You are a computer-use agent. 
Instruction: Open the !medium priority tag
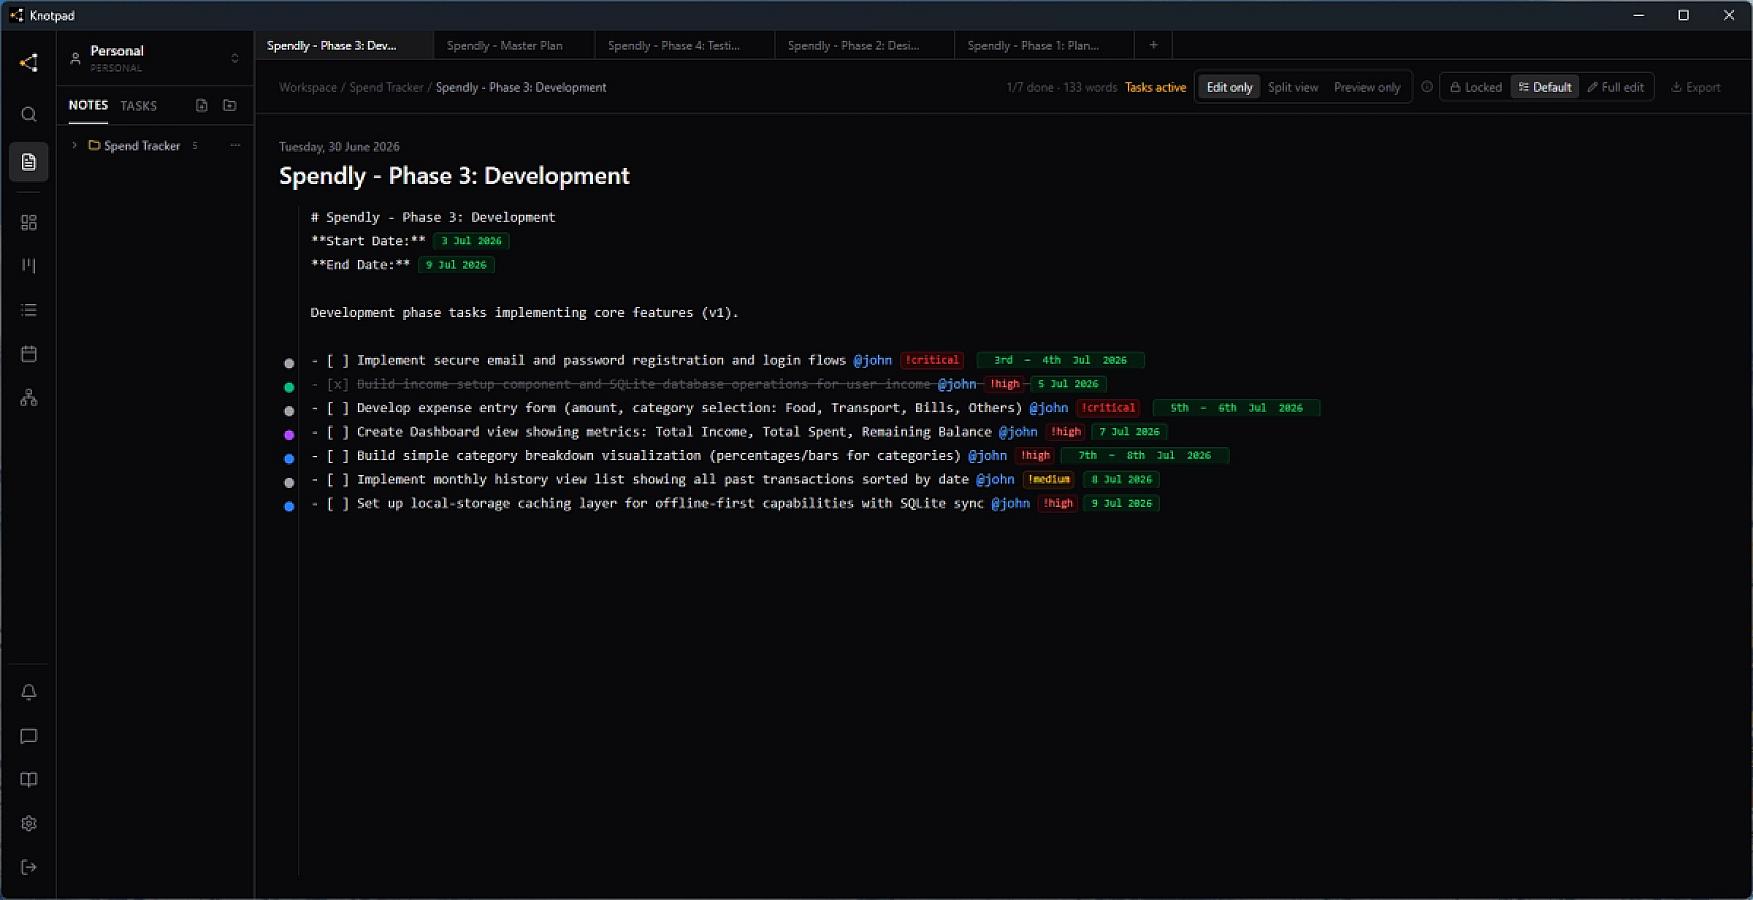[x=1049, y=479]
